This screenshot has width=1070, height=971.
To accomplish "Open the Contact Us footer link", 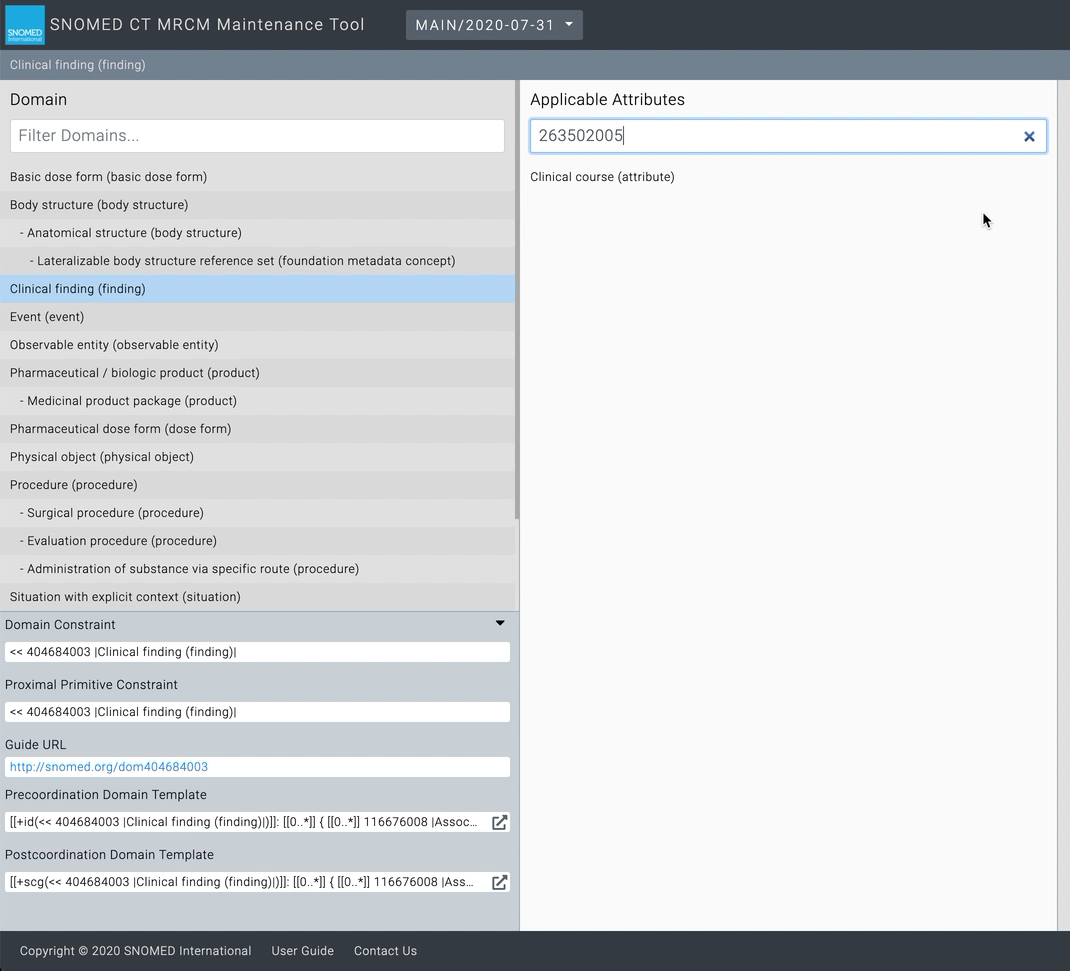I will click(x=385, y=951).
